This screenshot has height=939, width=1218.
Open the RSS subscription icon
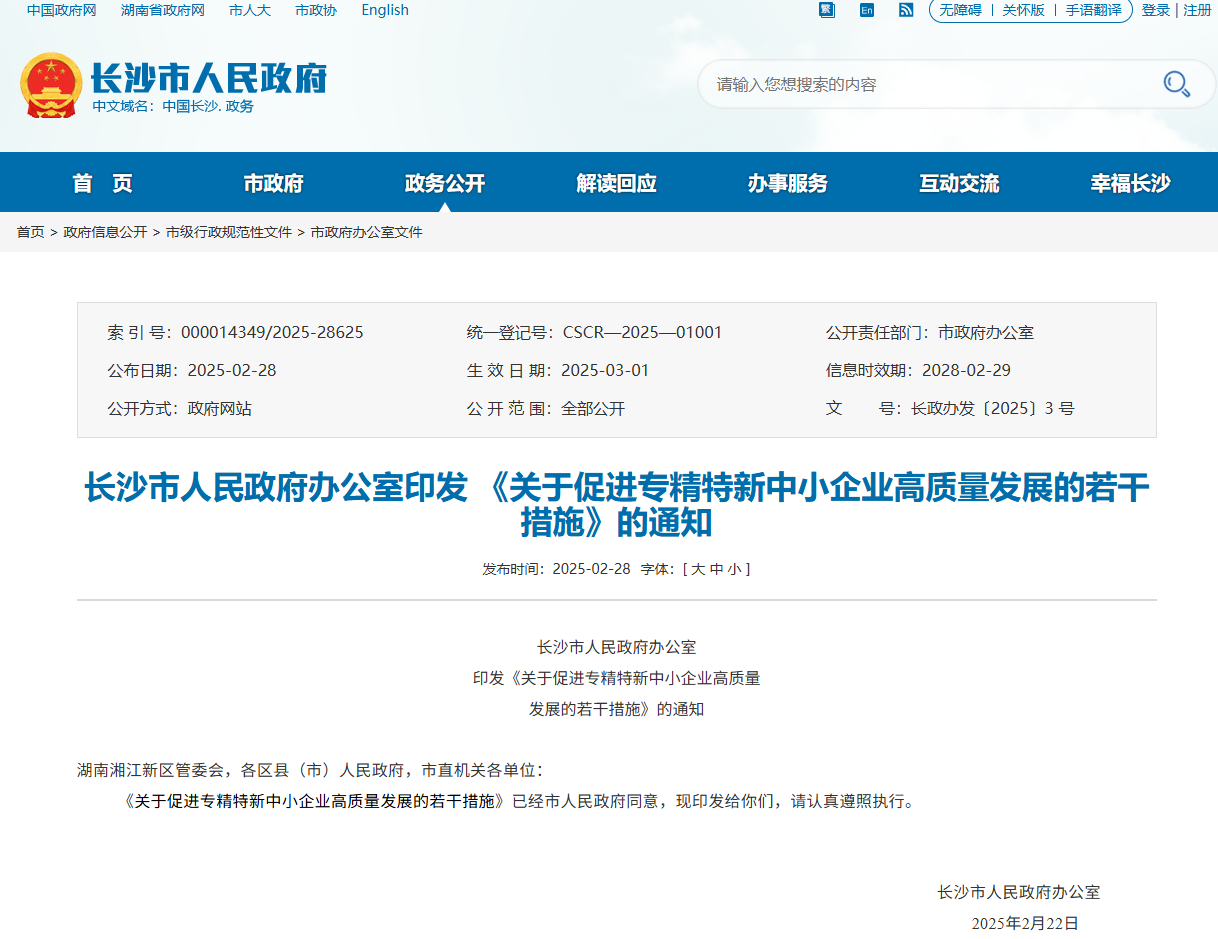pyautogui.click(x=906, y=10)
